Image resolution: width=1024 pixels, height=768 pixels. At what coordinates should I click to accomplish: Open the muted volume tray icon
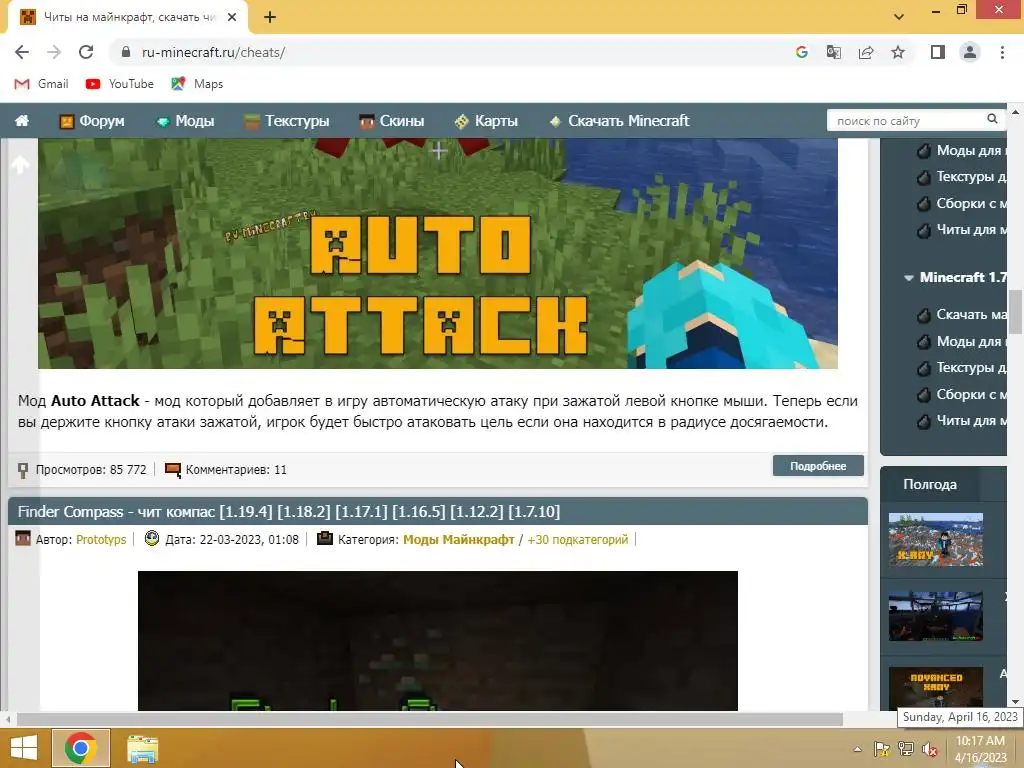930,749
